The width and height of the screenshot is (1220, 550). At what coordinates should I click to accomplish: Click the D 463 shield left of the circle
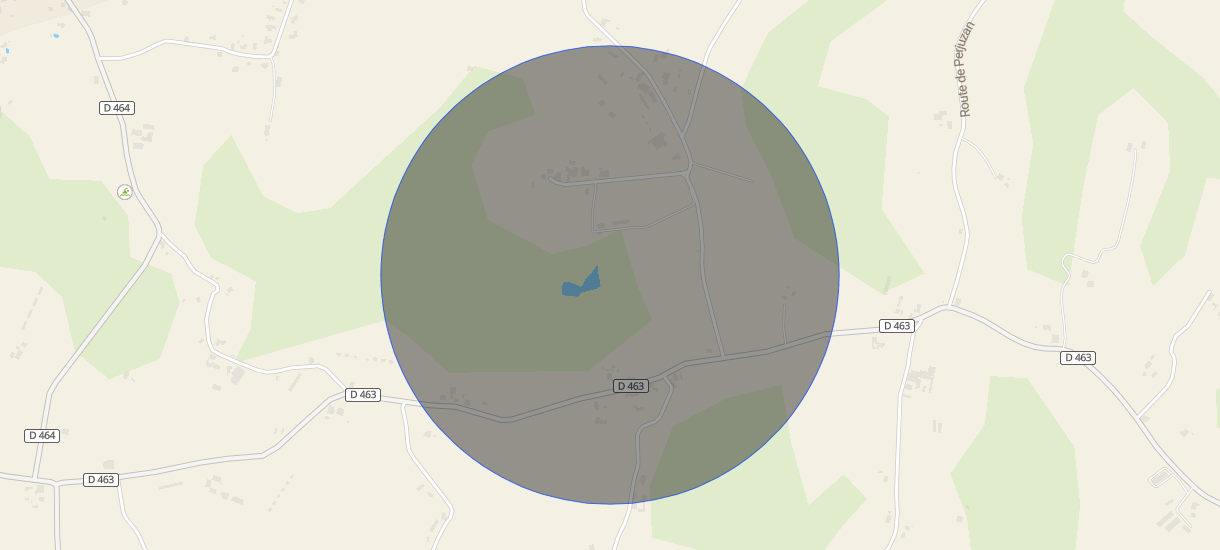363,395
